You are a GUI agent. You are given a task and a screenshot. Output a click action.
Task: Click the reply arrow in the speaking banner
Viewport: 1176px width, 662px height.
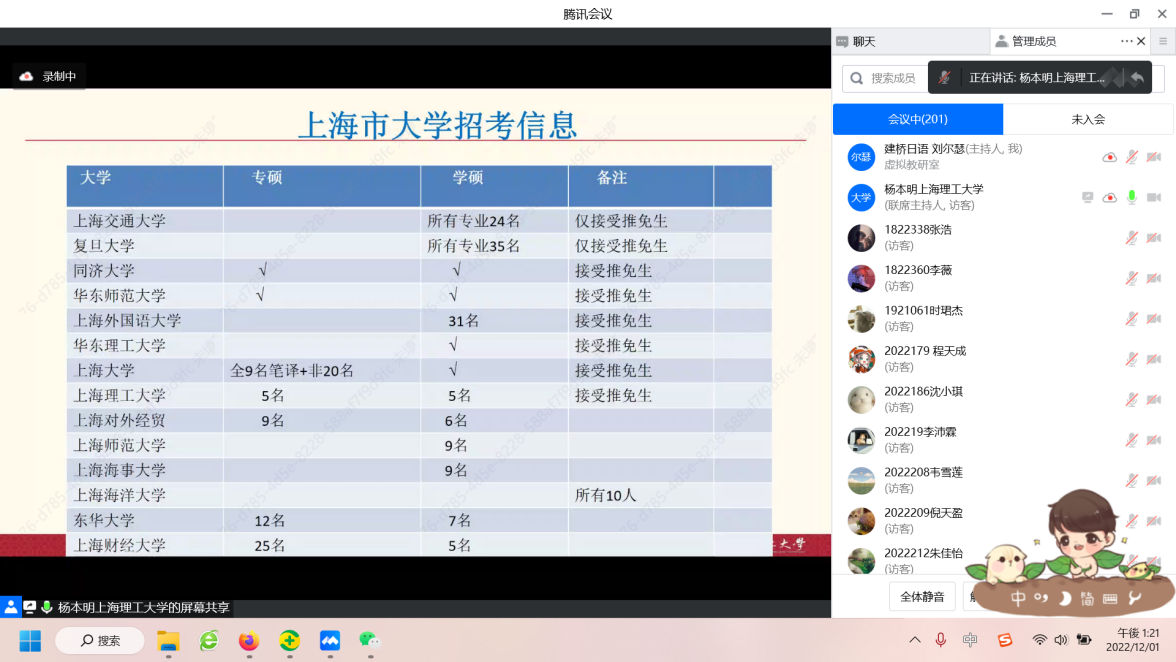tap(1137, 78)
